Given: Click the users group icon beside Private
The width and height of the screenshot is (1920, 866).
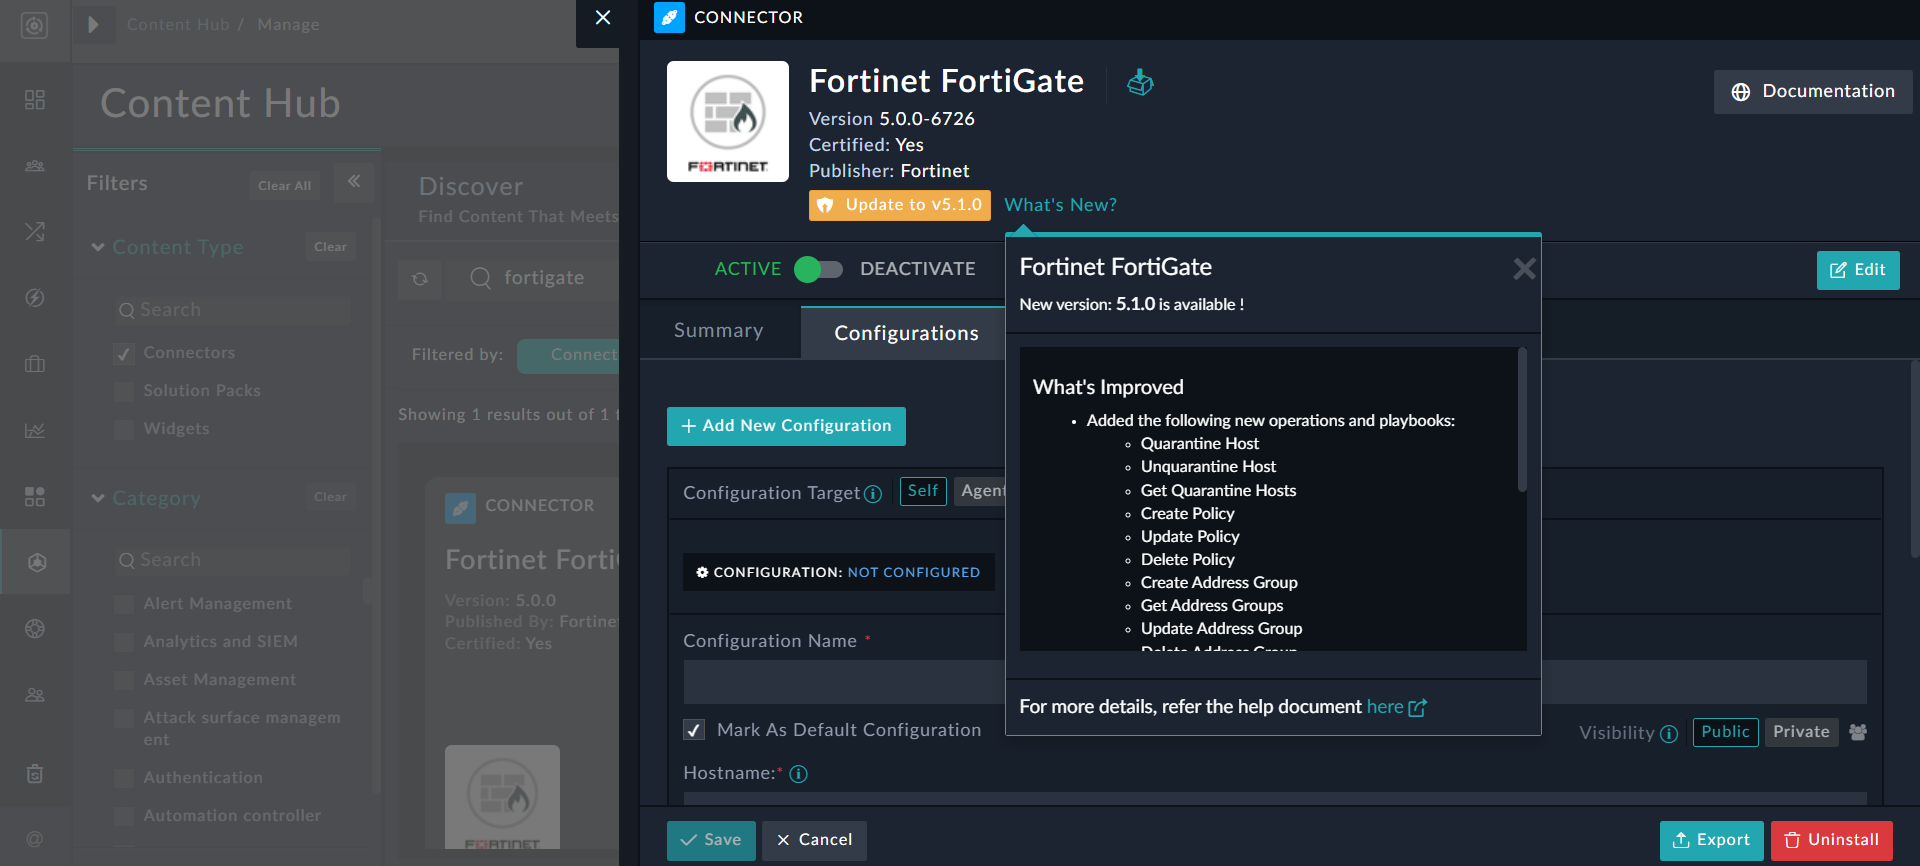Looking at the screenshot, I should (x=1858, y=732).
